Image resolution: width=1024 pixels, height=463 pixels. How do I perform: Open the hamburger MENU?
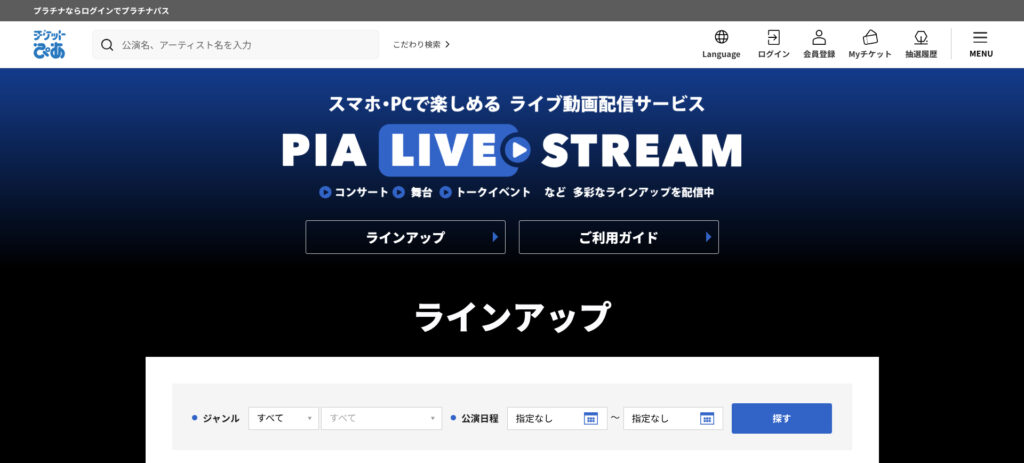[981, 44]
